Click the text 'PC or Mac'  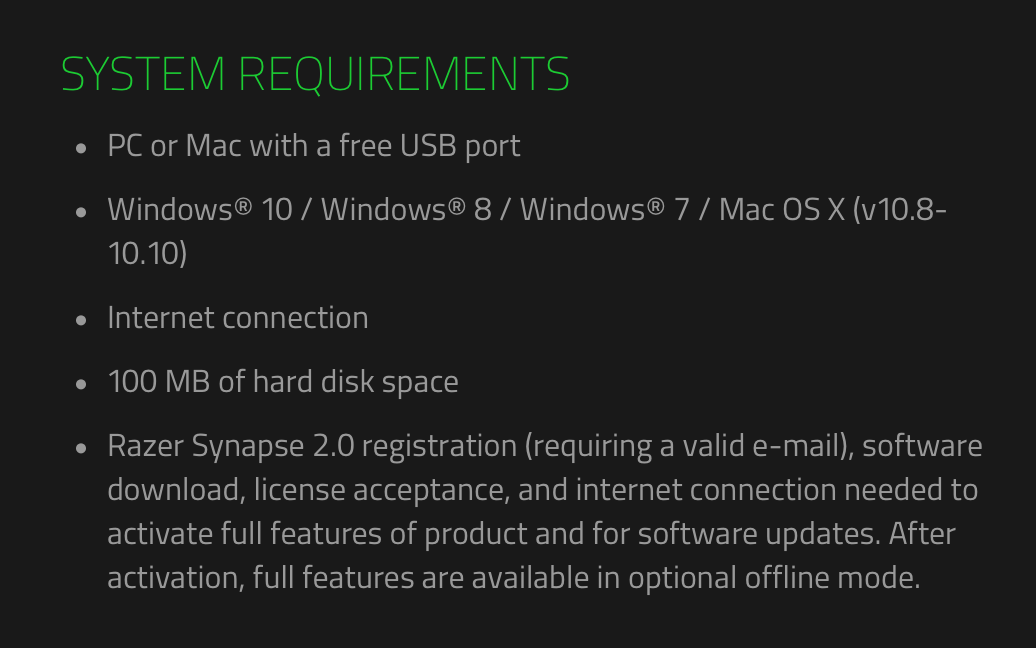[x=174, y=146]
